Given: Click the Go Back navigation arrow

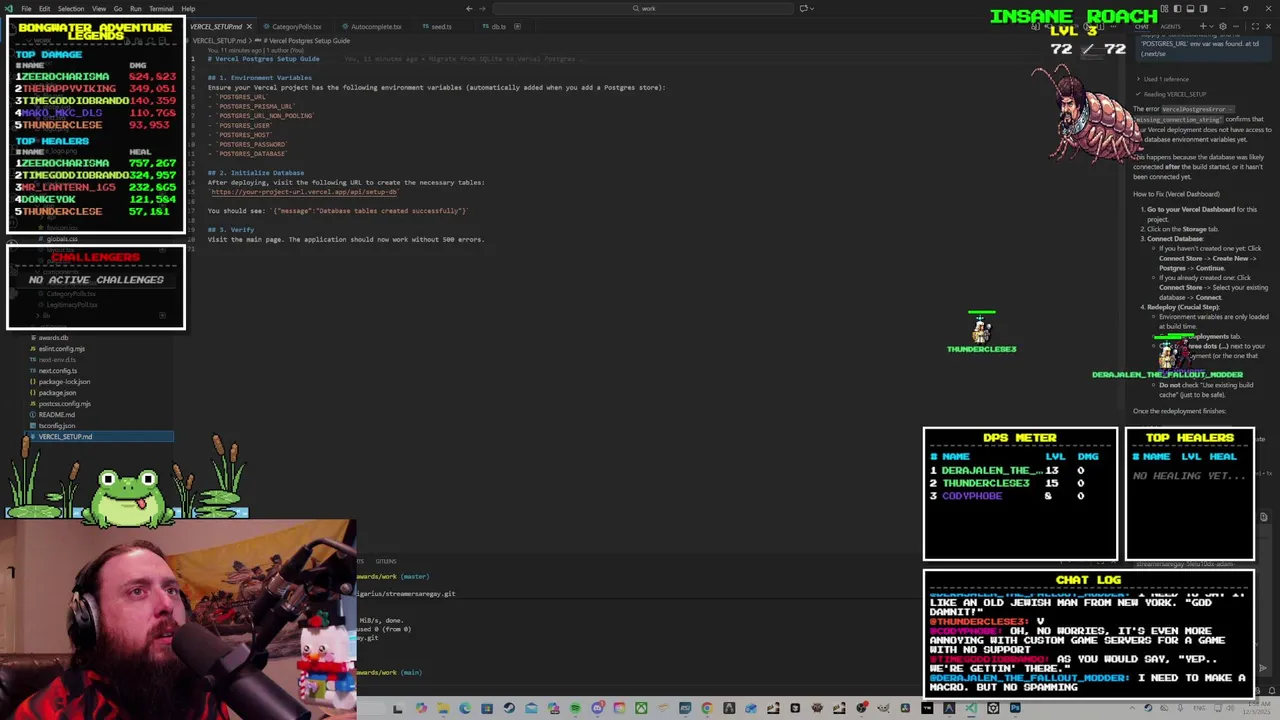Looking at the screenshot, I should 469,8.
